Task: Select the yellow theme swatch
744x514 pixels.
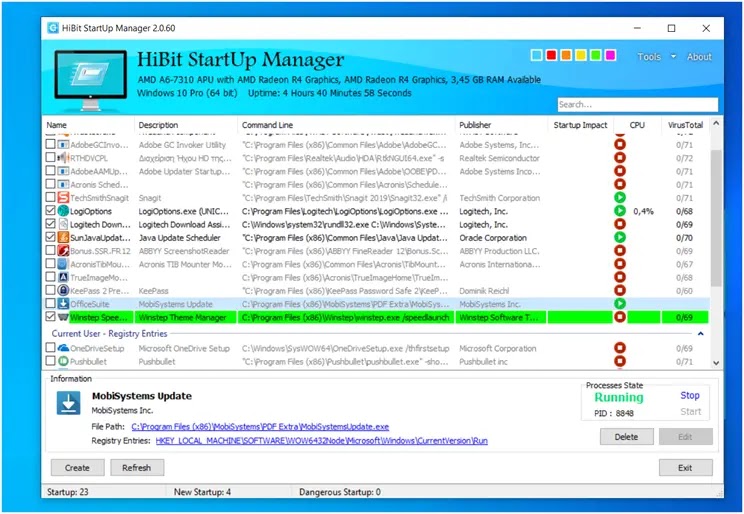Action: coord(581,56)
